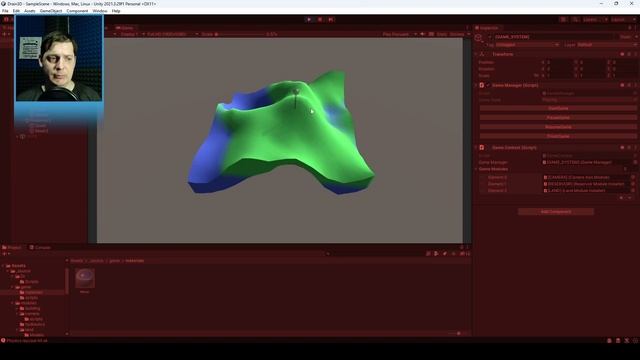Open the Layers dropdown in the top toolbar
This screenshot has height=360, width=640.
pos(595,19)
